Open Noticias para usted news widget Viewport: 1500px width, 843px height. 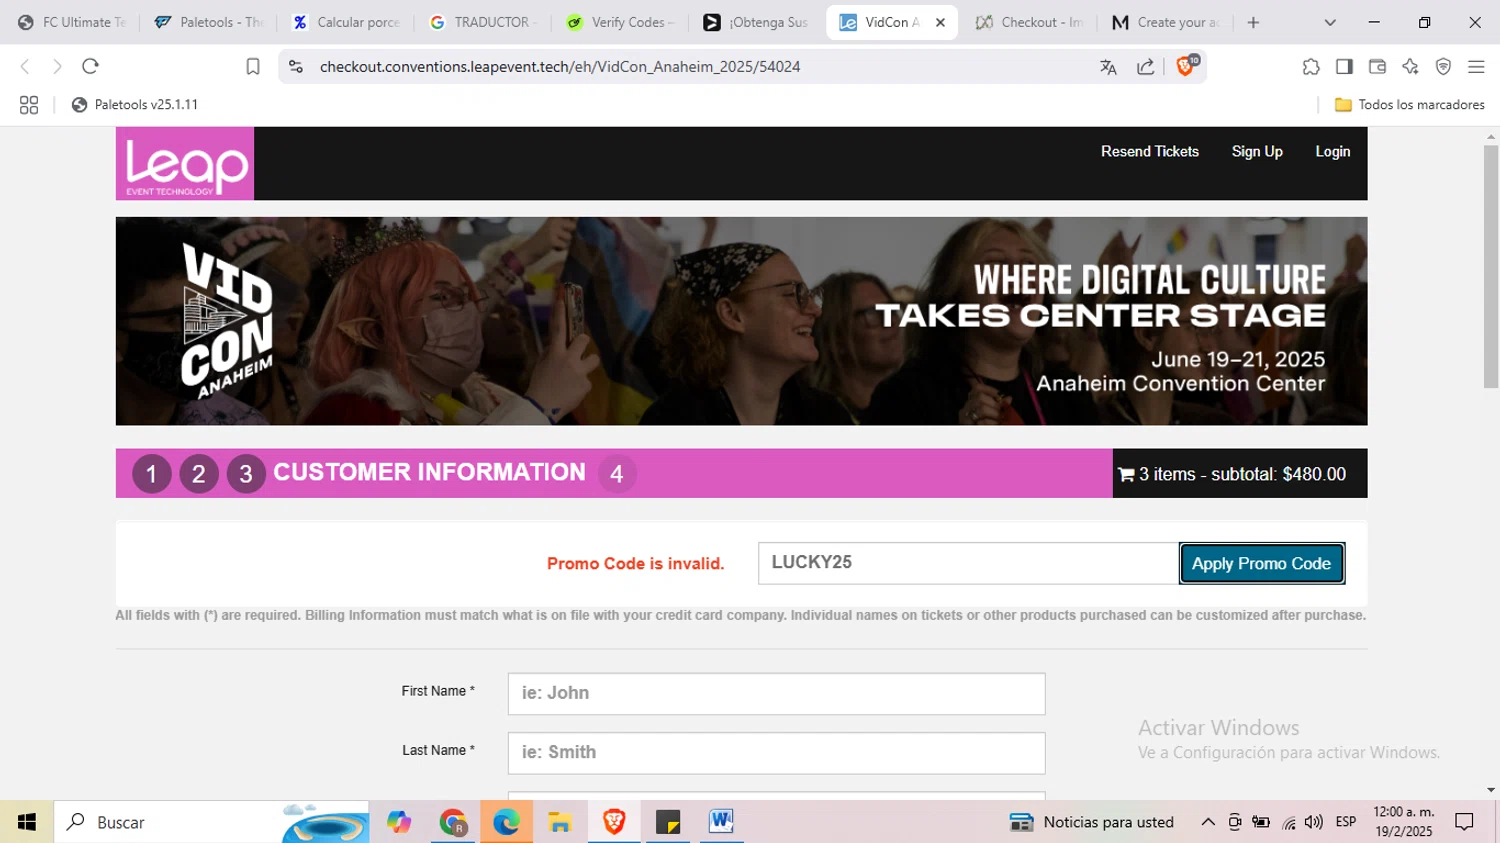click(1091, 822)
